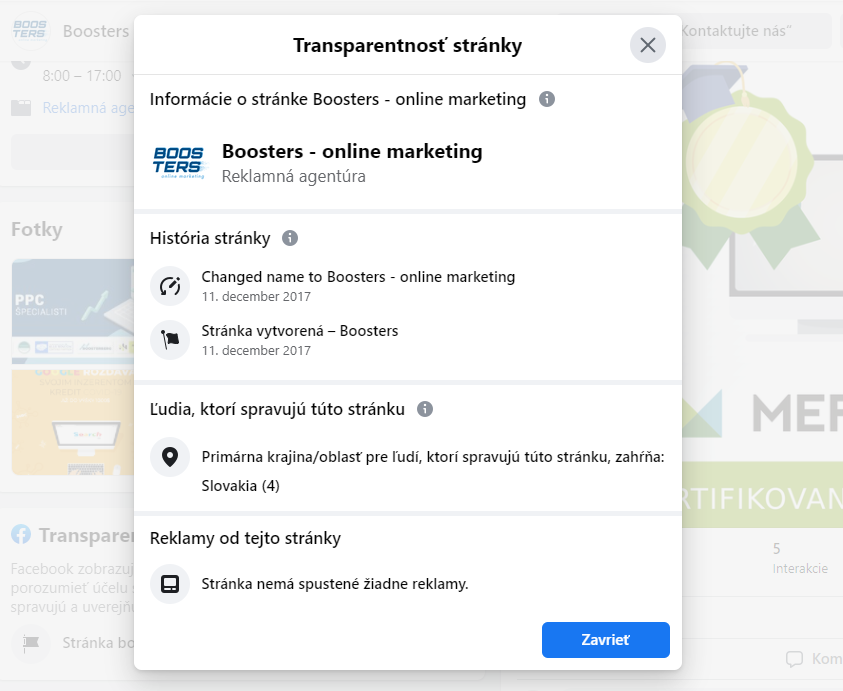Click info icon next to Informácie o stránke

coord(546,99)
